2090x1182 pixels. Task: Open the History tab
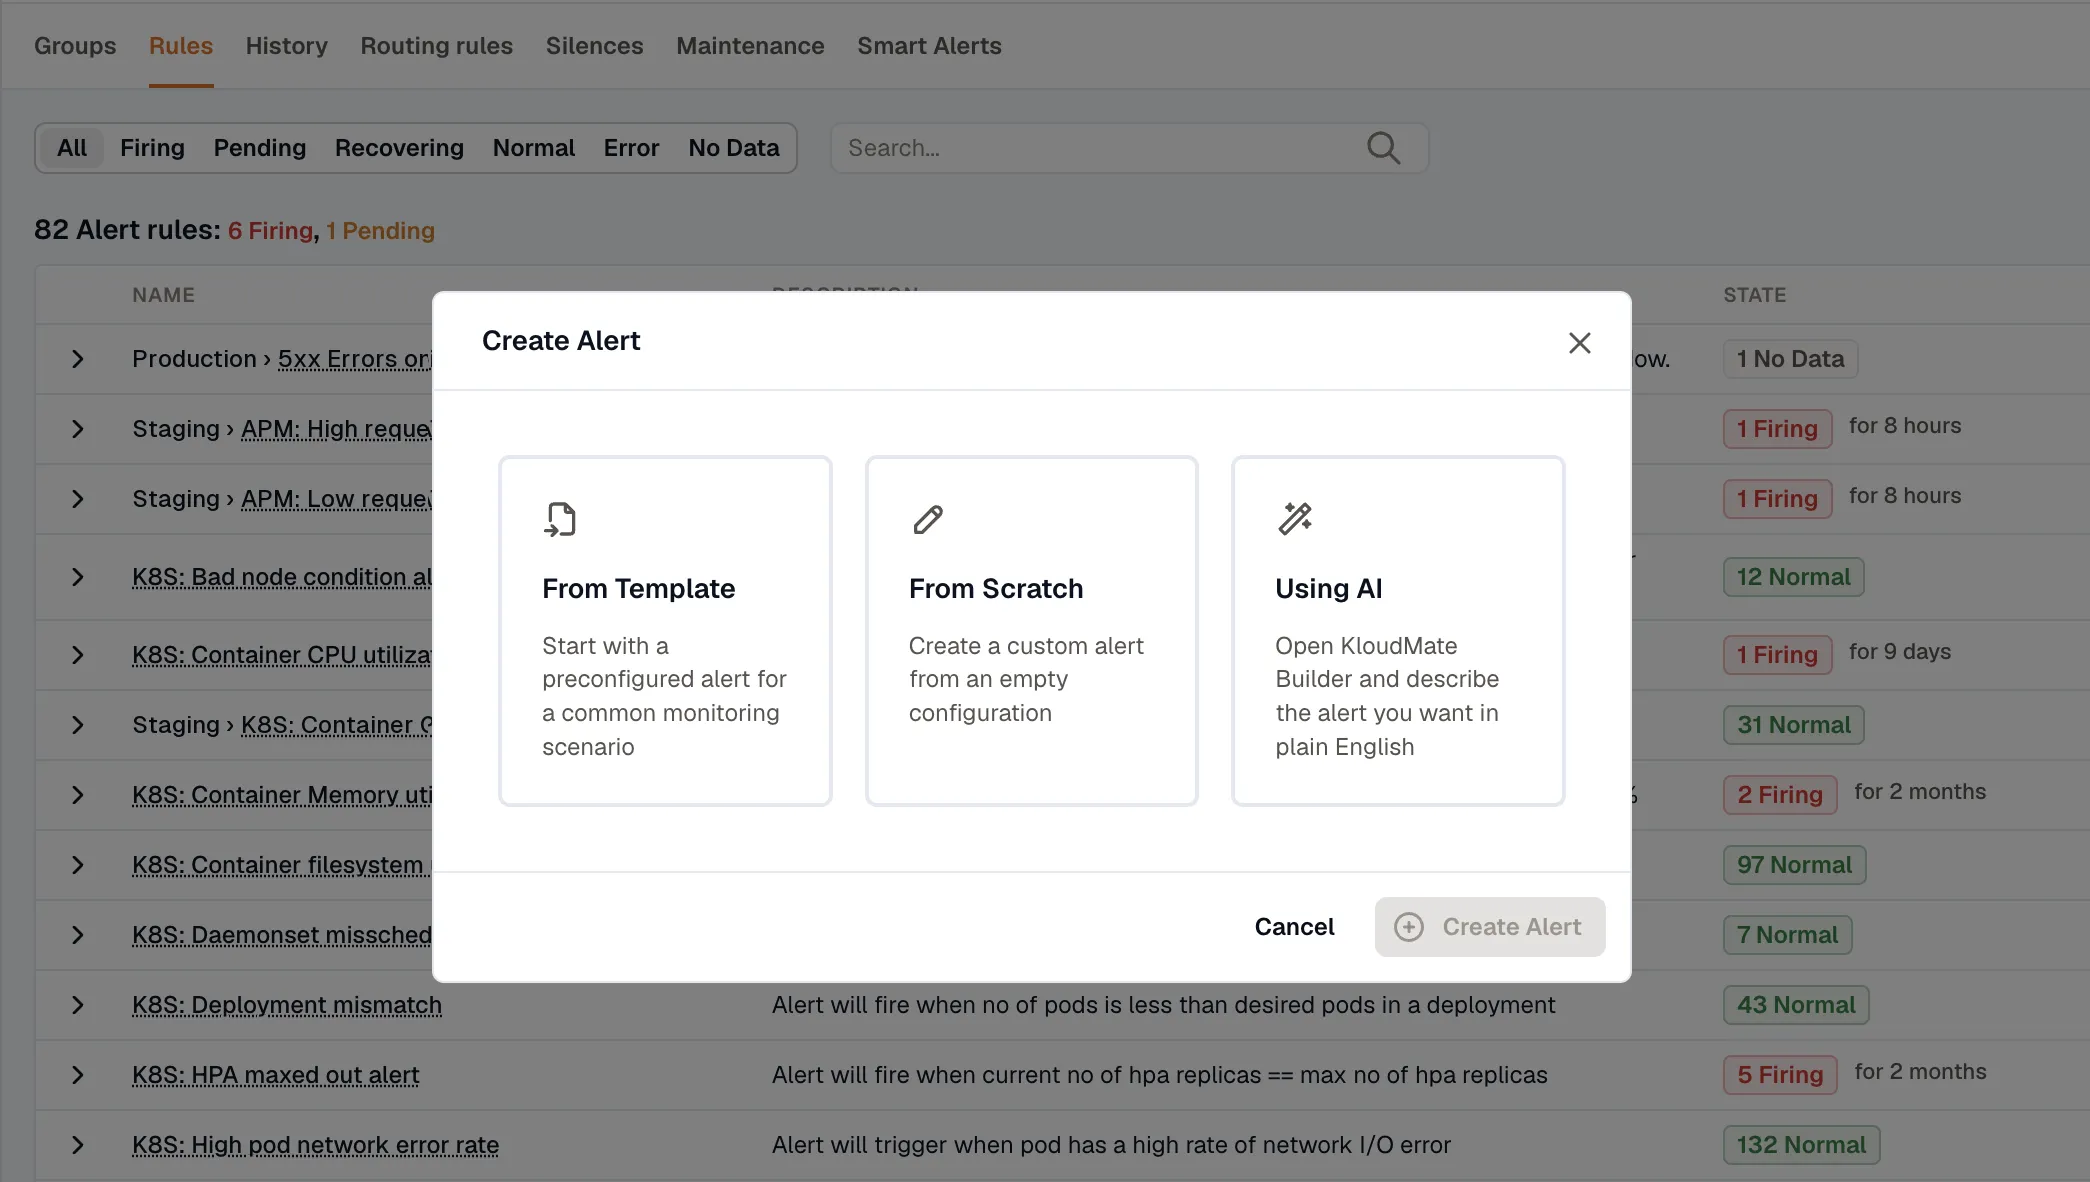(x=287, y=46)
